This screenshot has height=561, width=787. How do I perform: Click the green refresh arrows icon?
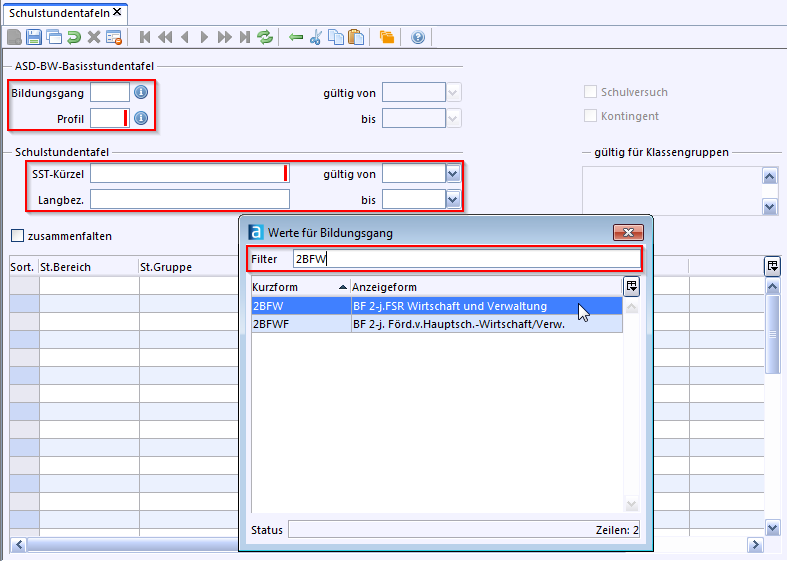click(265, 37)
